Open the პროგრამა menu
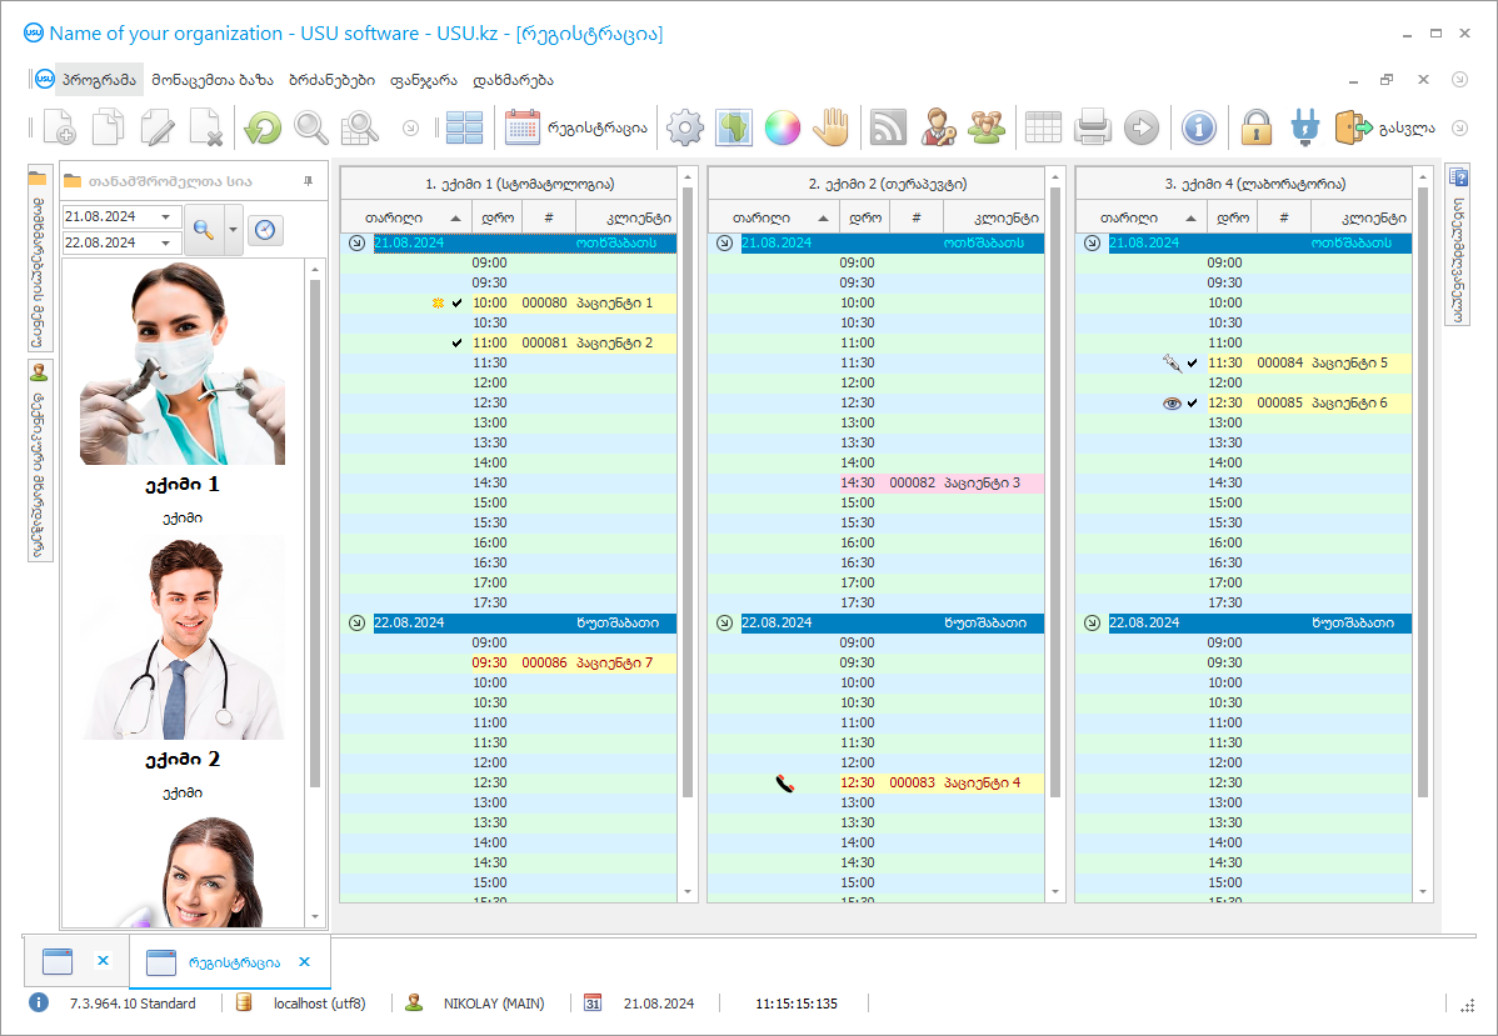 pyautogui.click(x=98, y=80)
